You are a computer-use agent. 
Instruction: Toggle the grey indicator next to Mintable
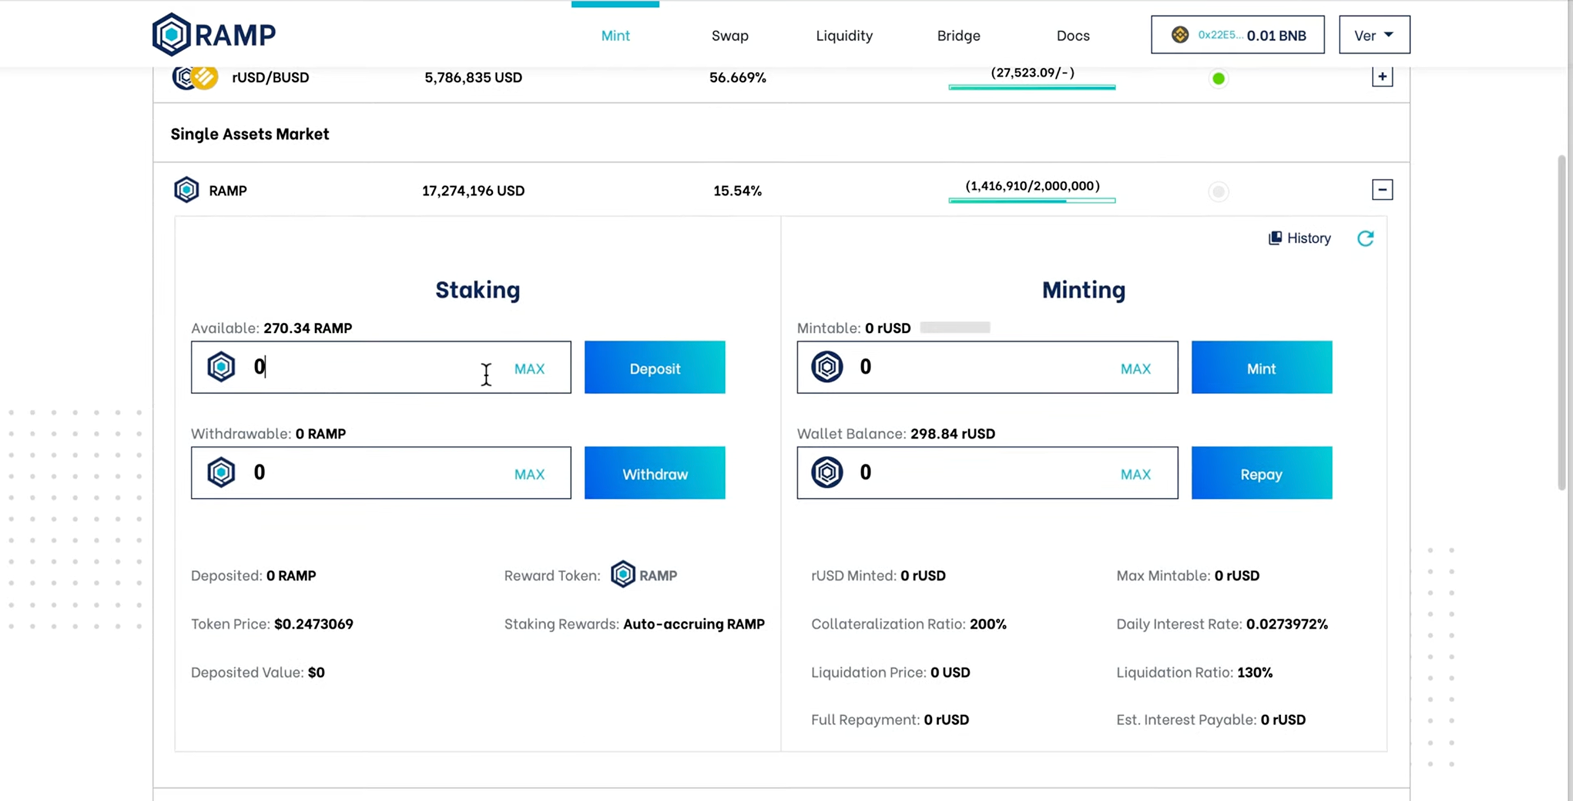point(954,327)
